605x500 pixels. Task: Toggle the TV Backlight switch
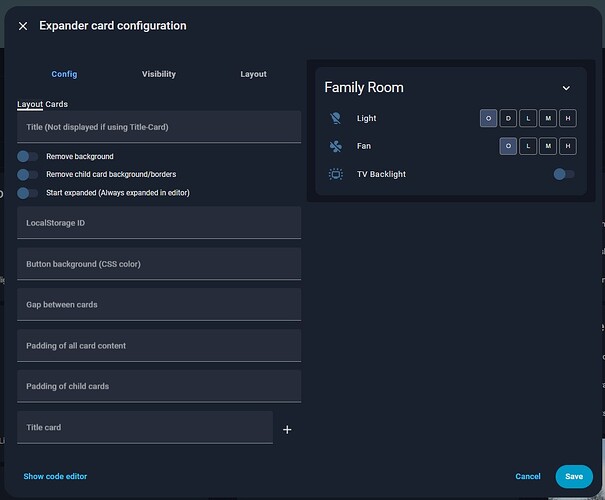click(564, 174)
